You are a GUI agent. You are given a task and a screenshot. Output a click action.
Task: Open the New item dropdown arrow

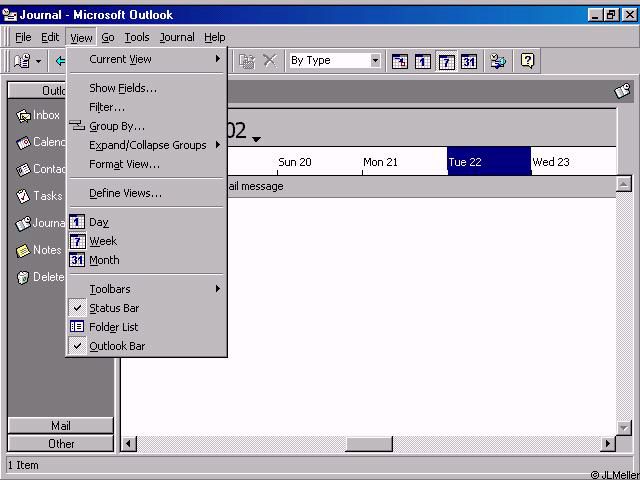(38, 62)
